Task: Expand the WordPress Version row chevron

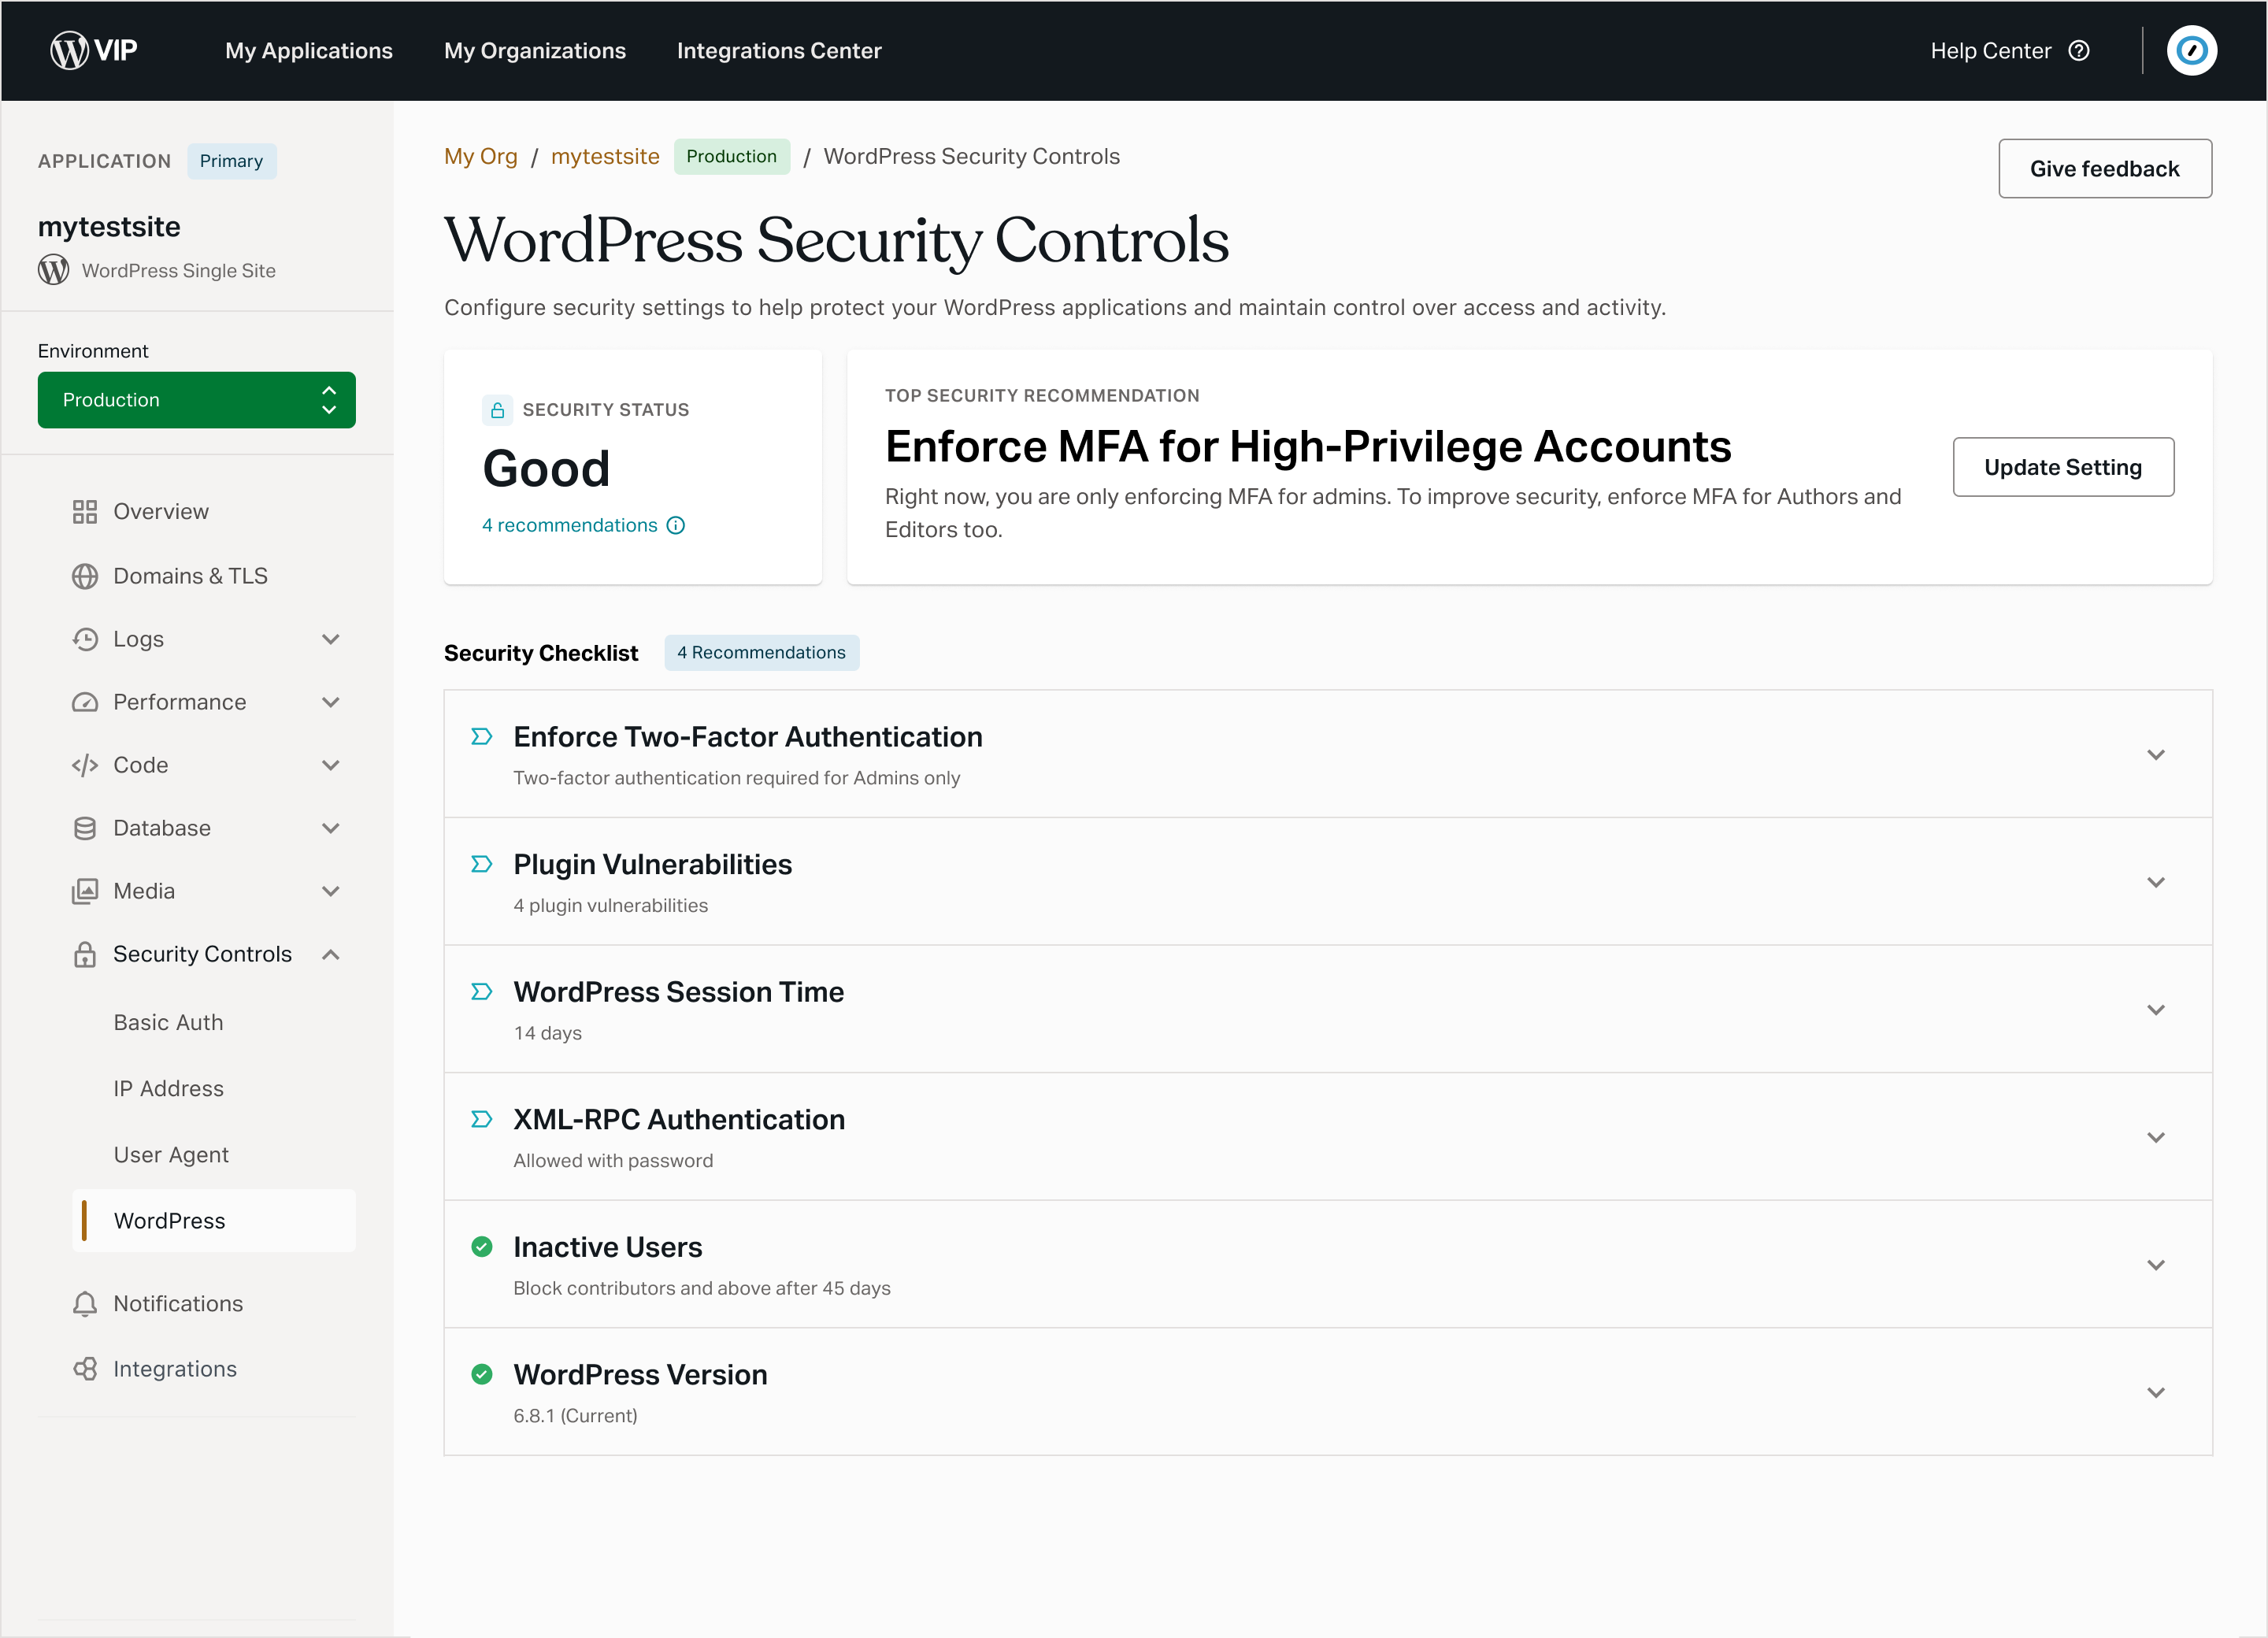Action: tap(2156, 1392)
